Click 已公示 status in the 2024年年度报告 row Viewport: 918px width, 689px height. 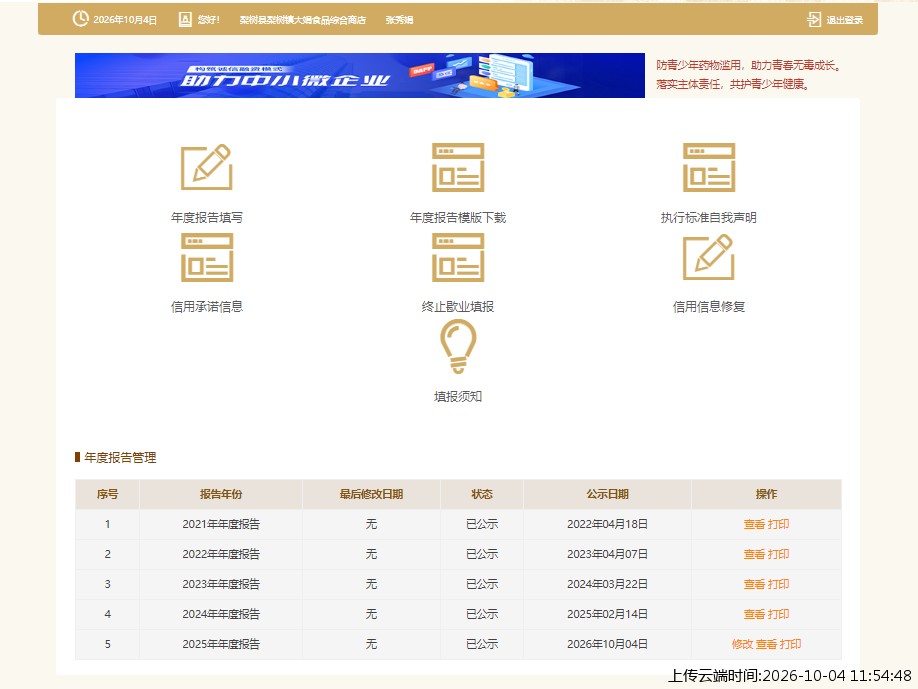482,613
